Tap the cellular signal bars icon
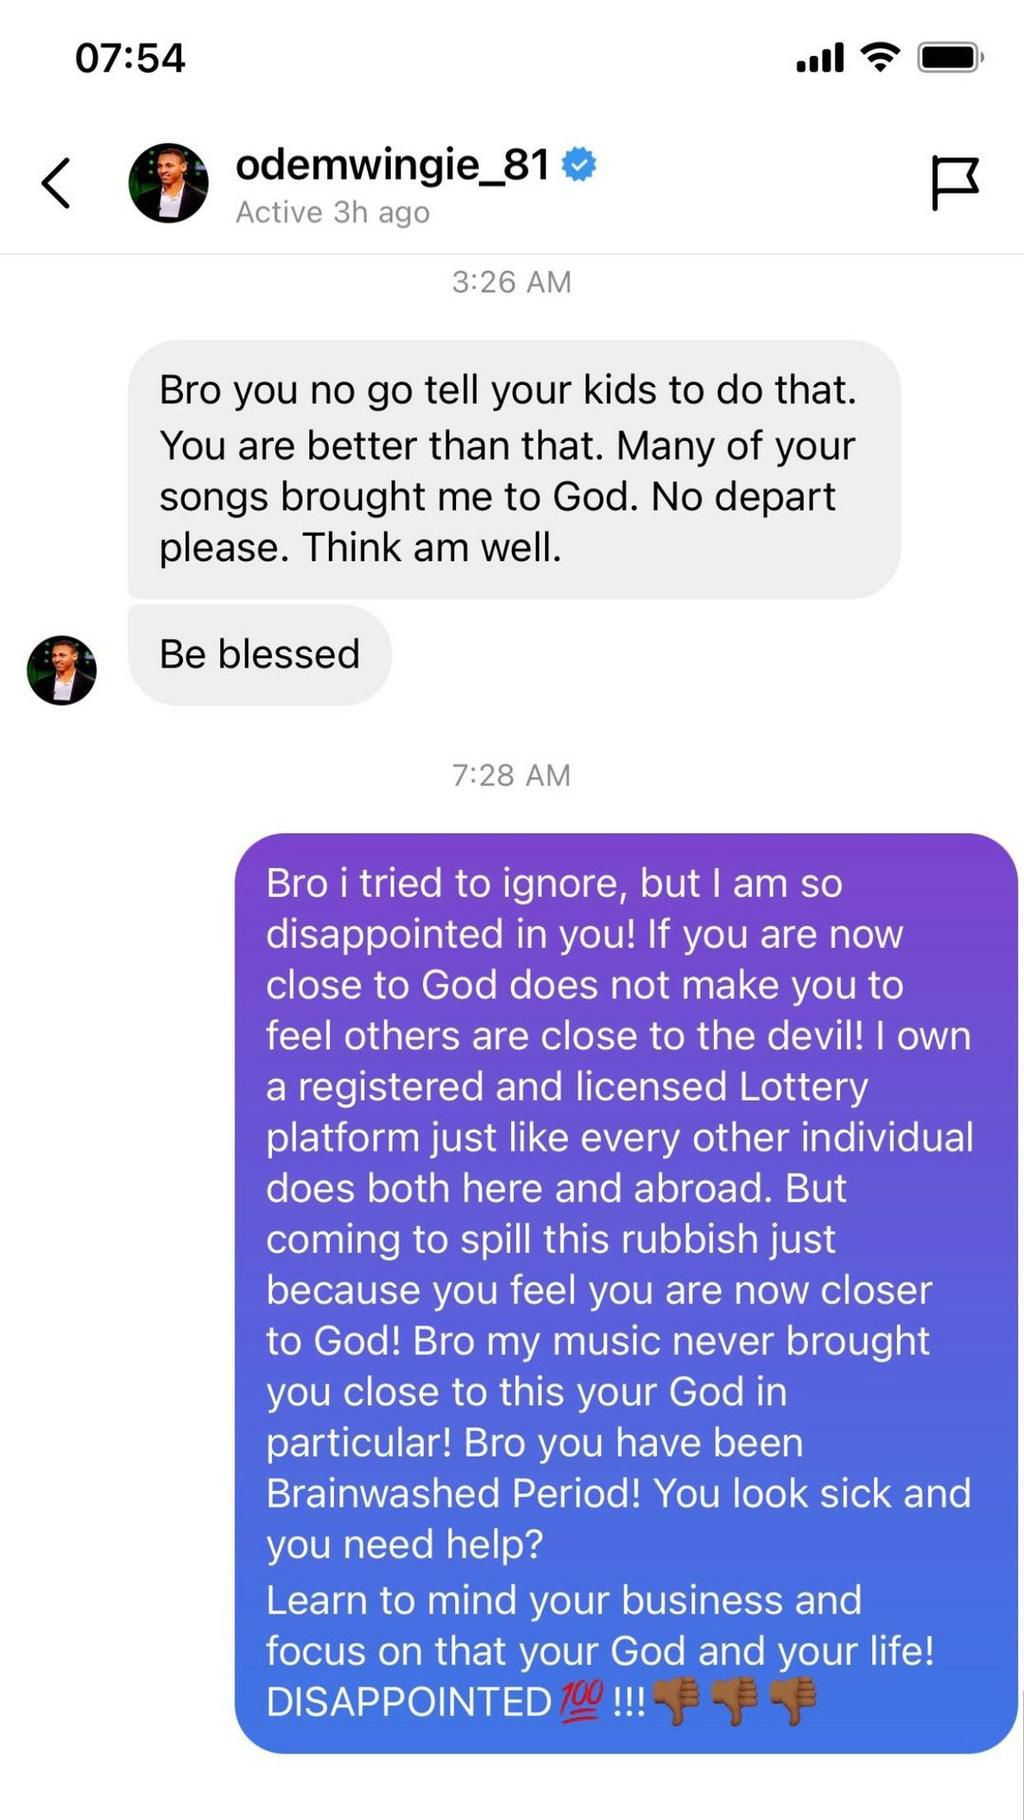This screenshot has width=1024, height=1820. click(x=820, y=58)
